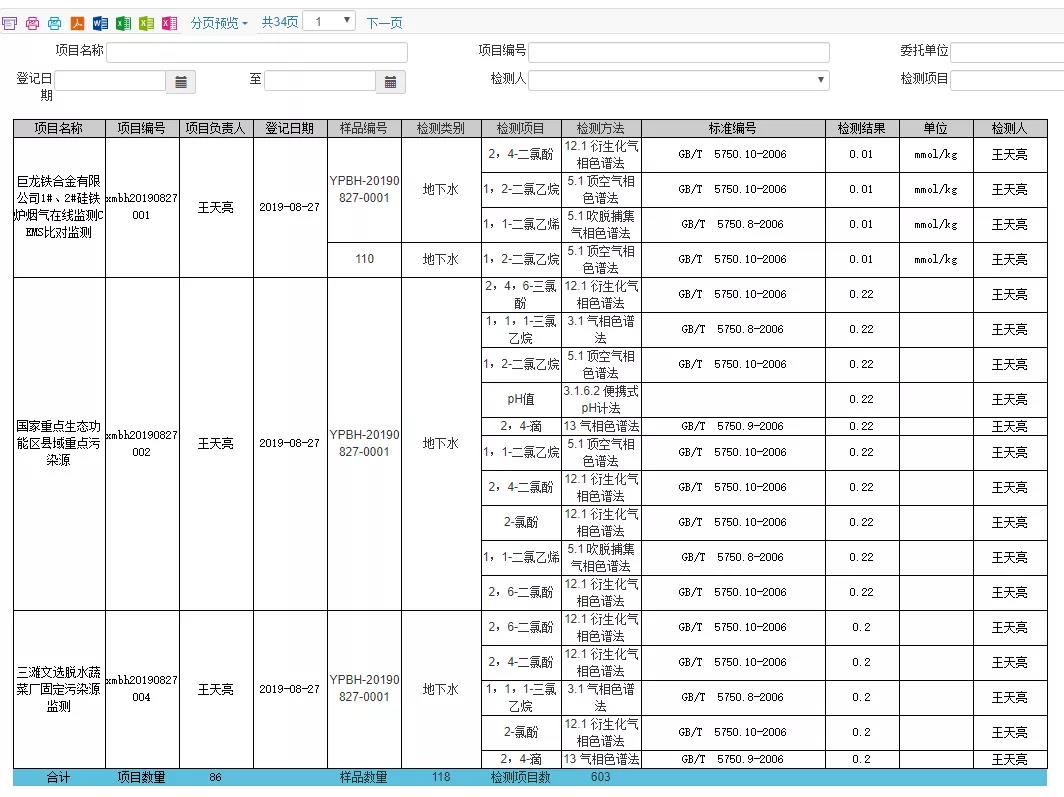
Task: Click the 项目名称 input field
Action: (257, 53)
